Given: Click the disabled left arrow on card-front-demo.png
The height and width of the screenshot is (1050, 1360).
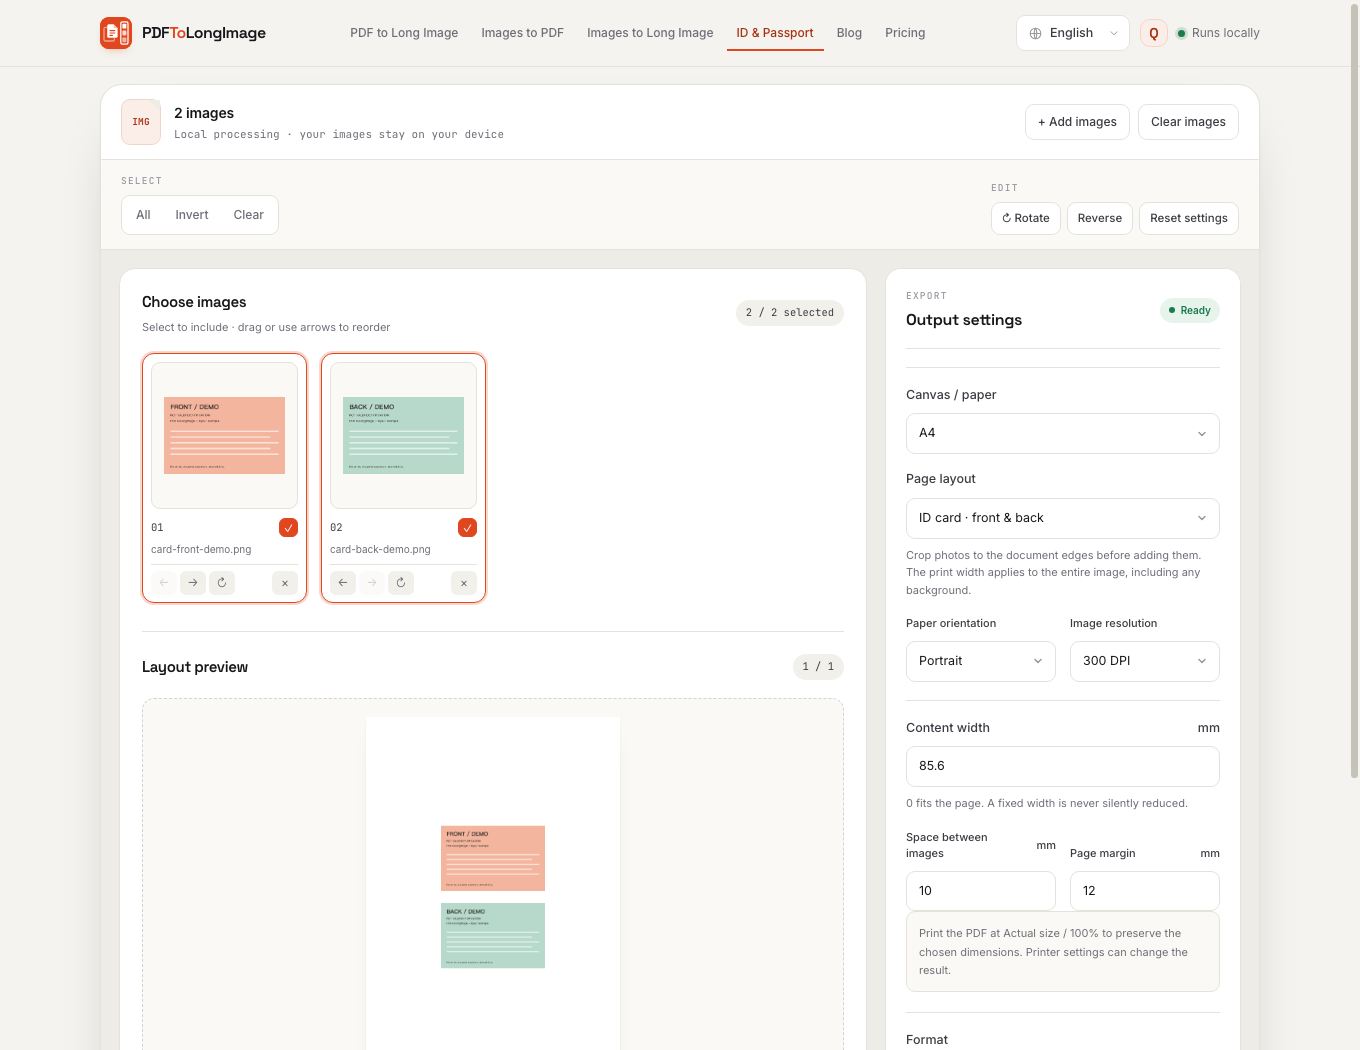Looking at the screenshot, I should coord(164,582).
